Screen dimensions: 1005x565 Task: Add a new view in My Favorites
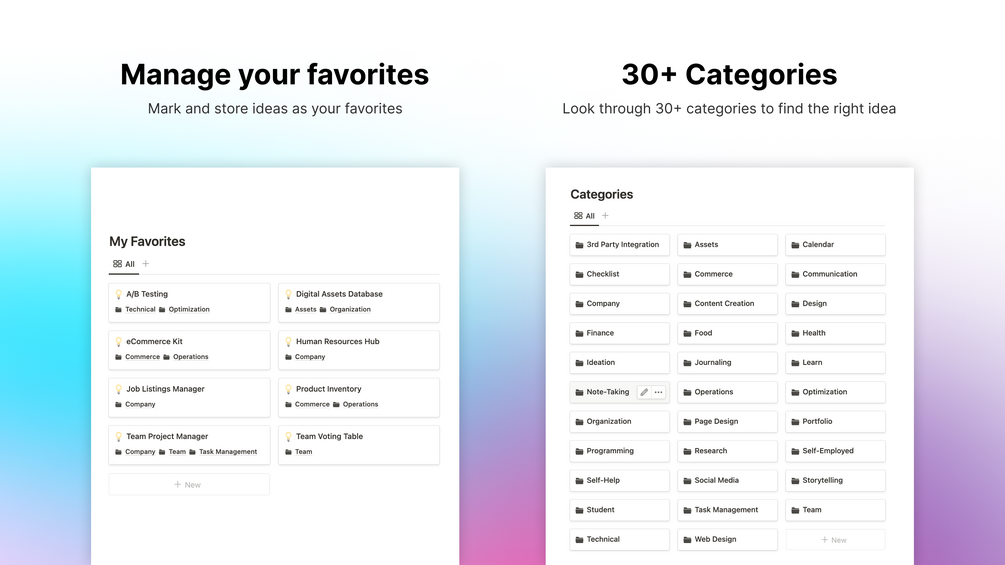(146, 264)
